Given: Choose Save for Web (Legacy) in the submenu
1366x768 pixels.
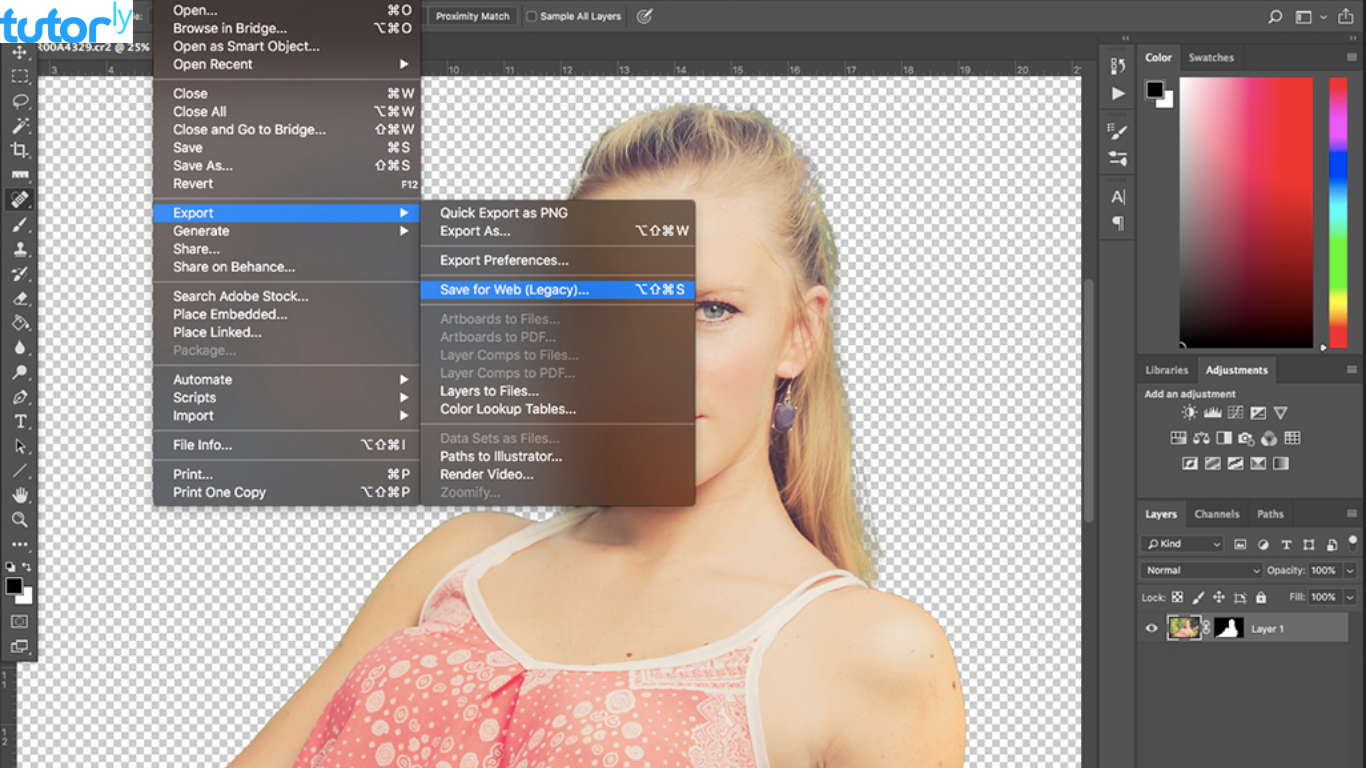Looking at the screenshot, I should point(514,290).
